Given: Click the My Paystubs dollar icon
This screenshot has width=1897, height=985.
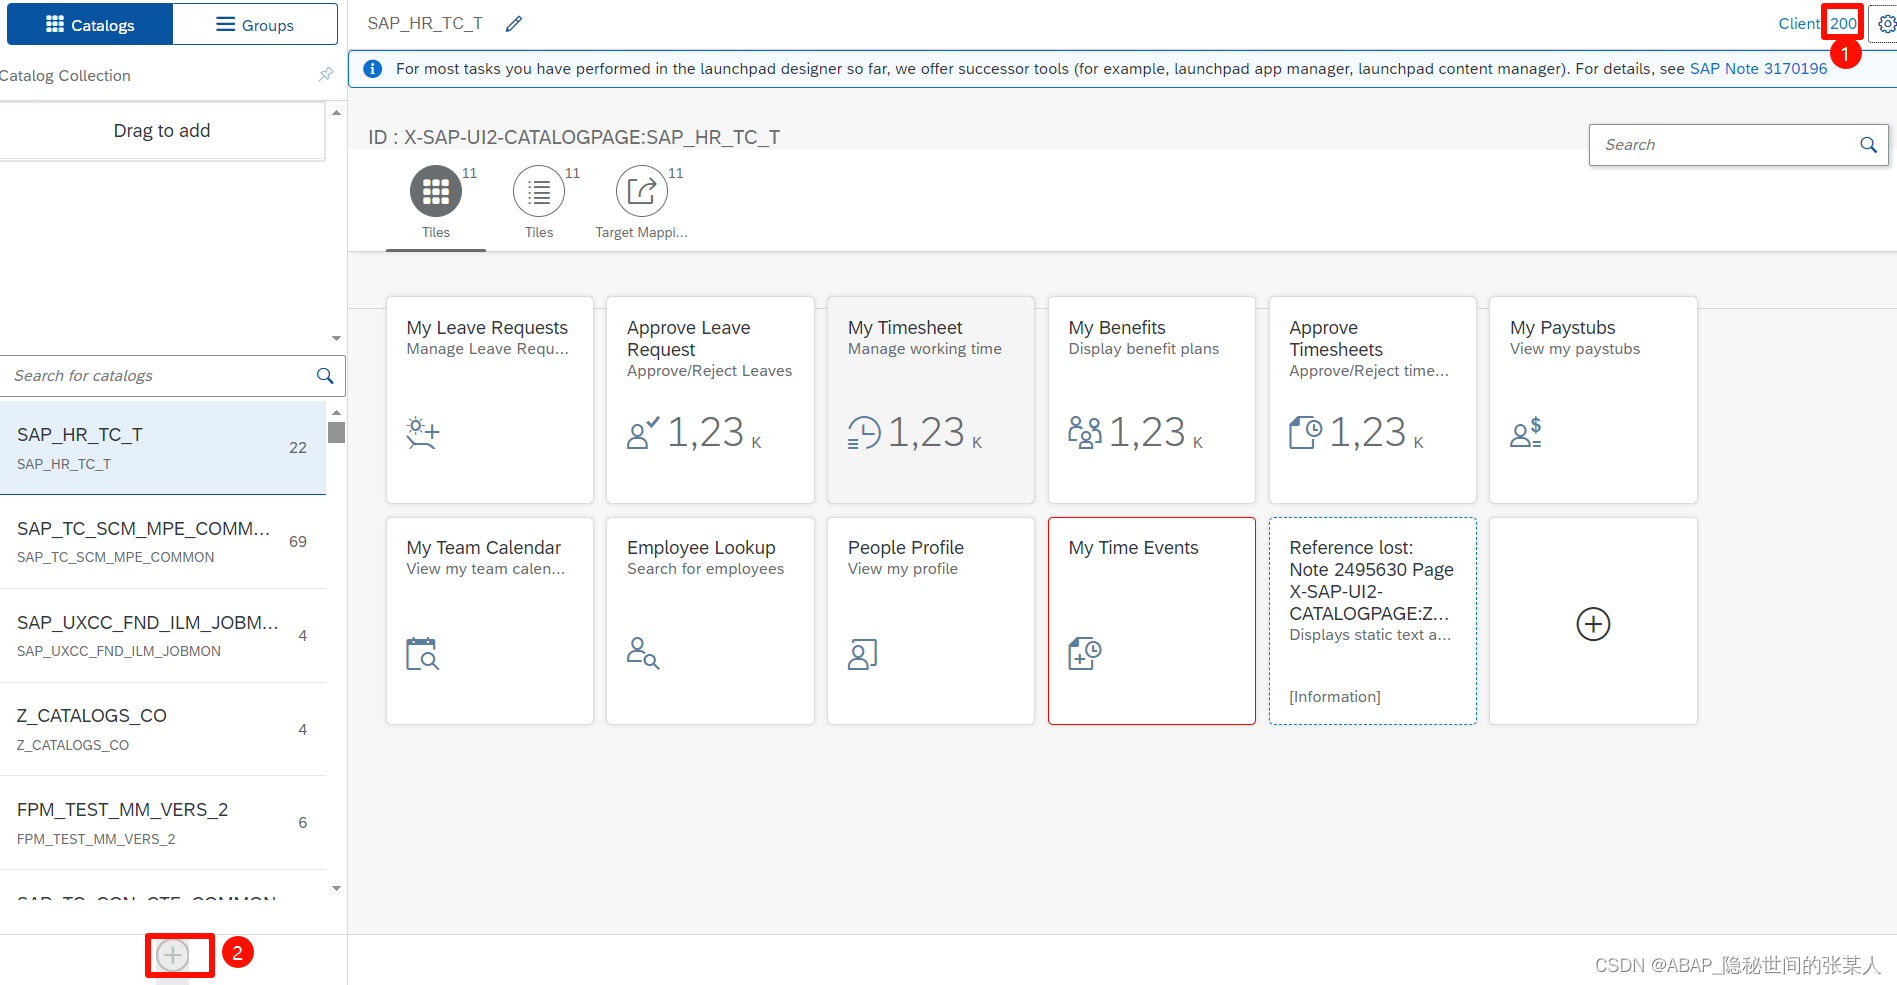Looking at the screenshot, I should tap(1526, 433).
